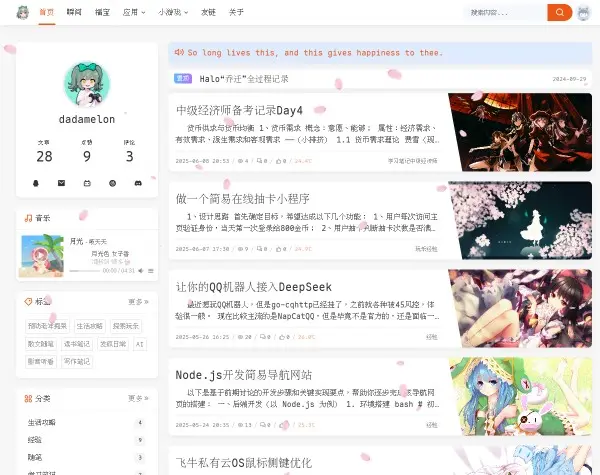600x475 pixels.
Task: Click the email envelope icon
Action: pos(61,183)
